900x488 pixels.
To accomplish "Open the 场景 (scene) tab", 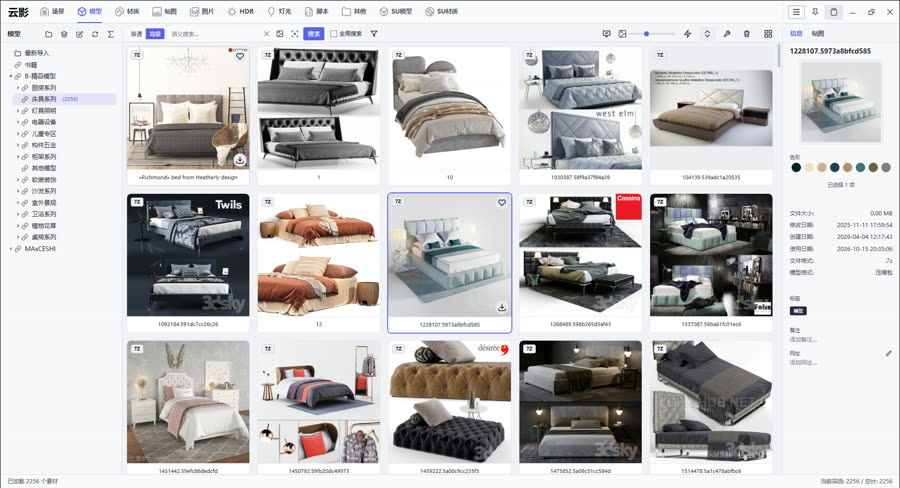I will [52, 11].
